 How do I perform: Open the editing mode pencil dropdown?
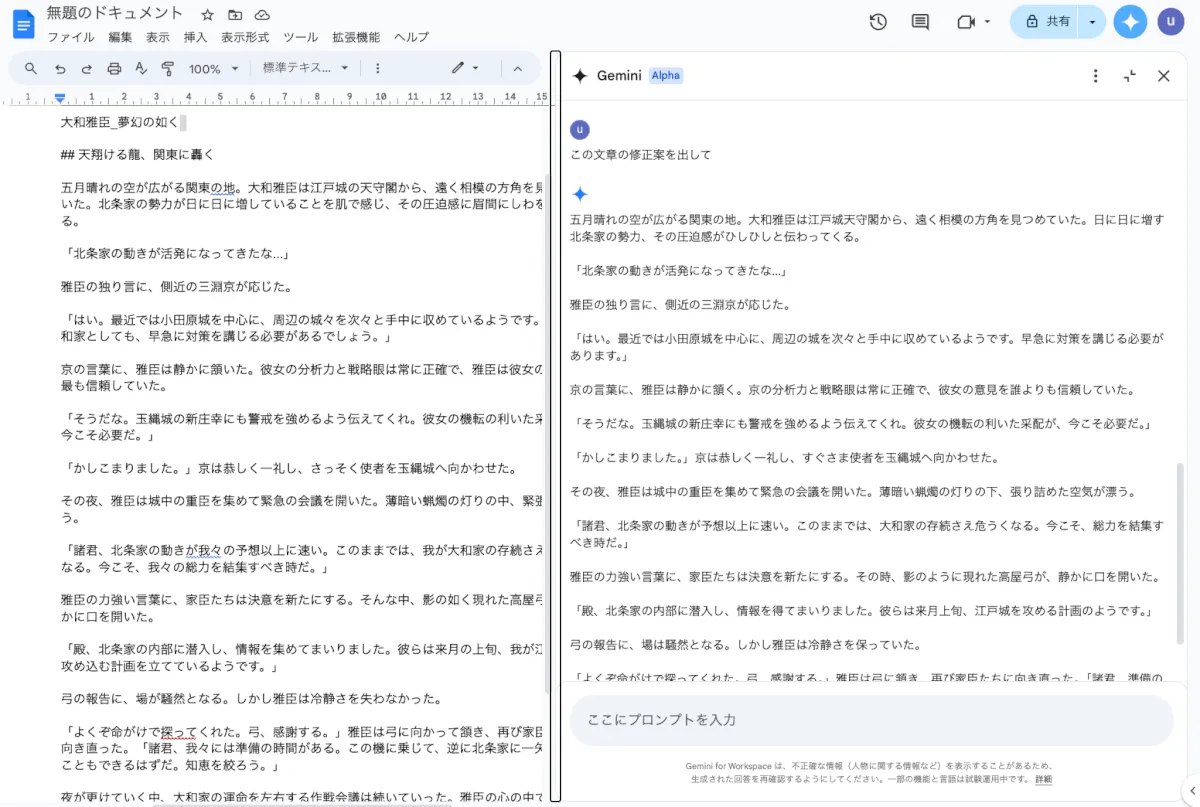pyautogui.click(x=464, y=69)
